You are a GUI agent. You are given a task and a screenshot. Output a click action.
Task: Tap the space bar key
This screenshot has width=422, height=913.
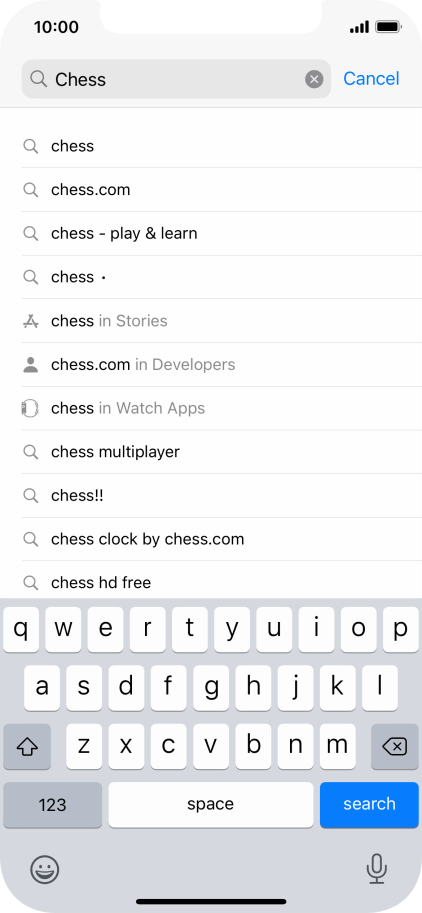point(211,805)
